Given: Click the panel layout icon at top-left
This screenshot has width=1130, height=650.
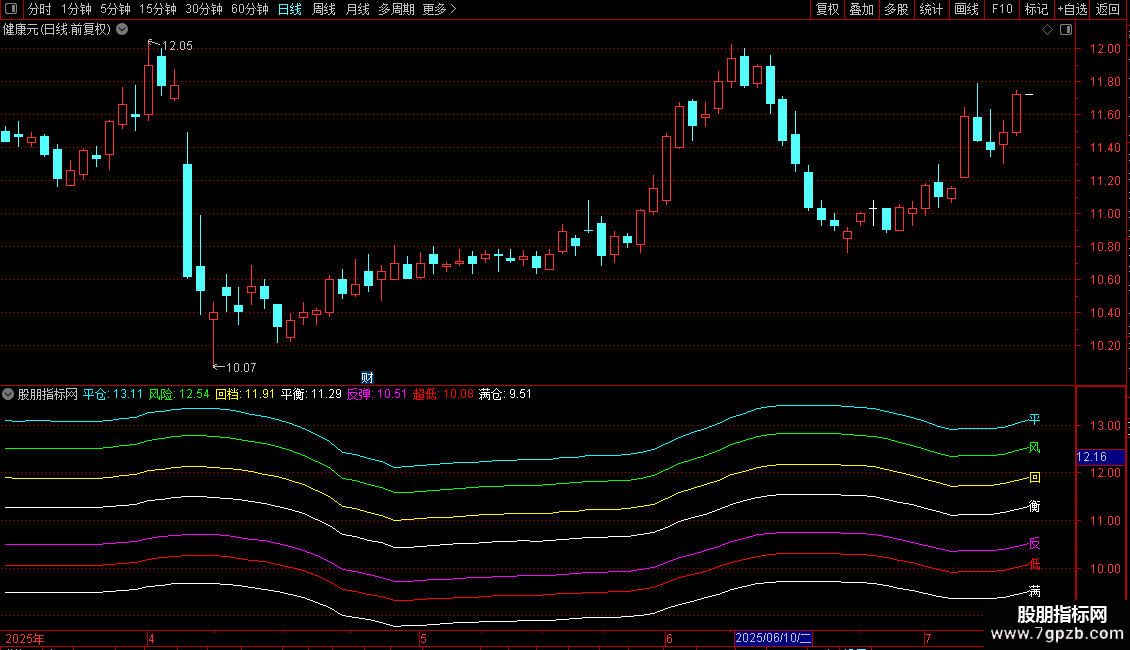Looking at the screenshot, I should tap(11, 9).
